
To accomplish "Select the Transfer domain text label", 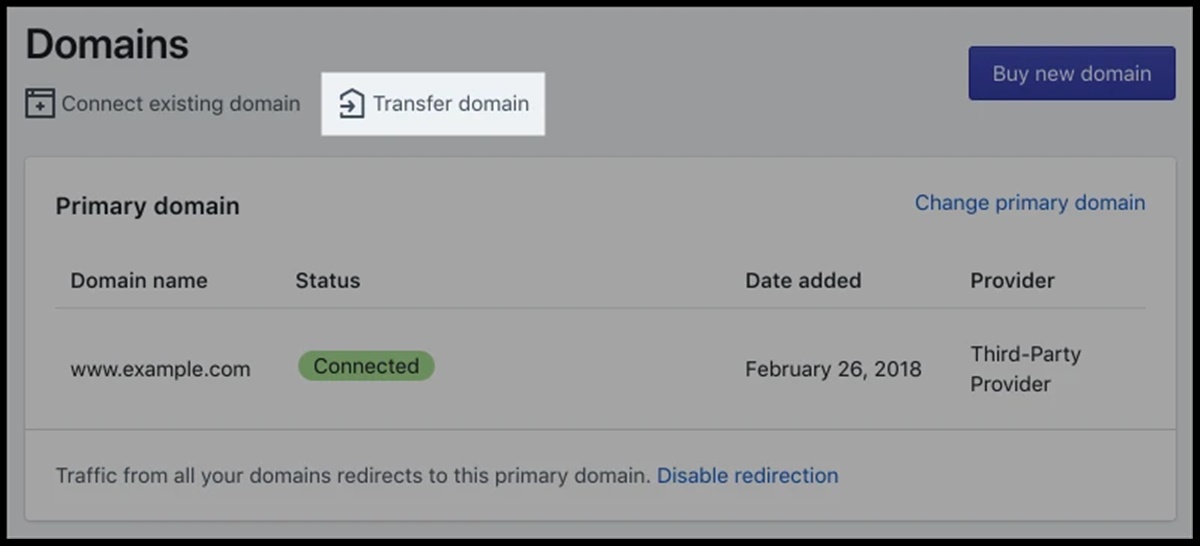I will 451,104.
